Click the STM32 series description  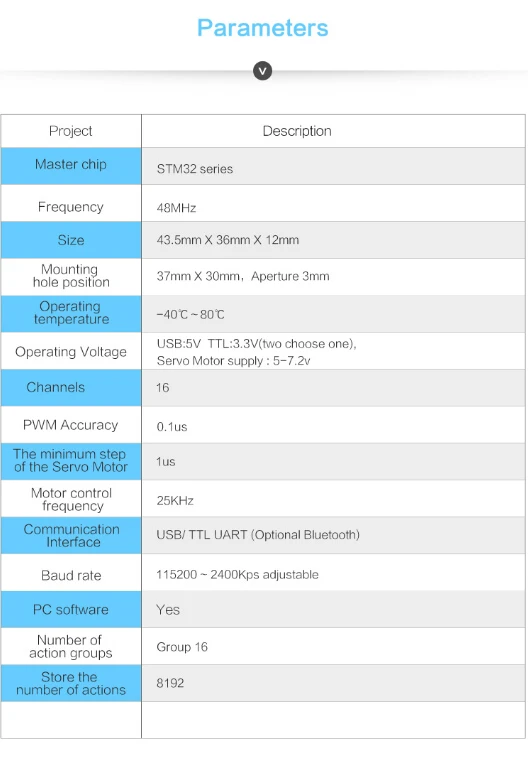tap(194, 169)
